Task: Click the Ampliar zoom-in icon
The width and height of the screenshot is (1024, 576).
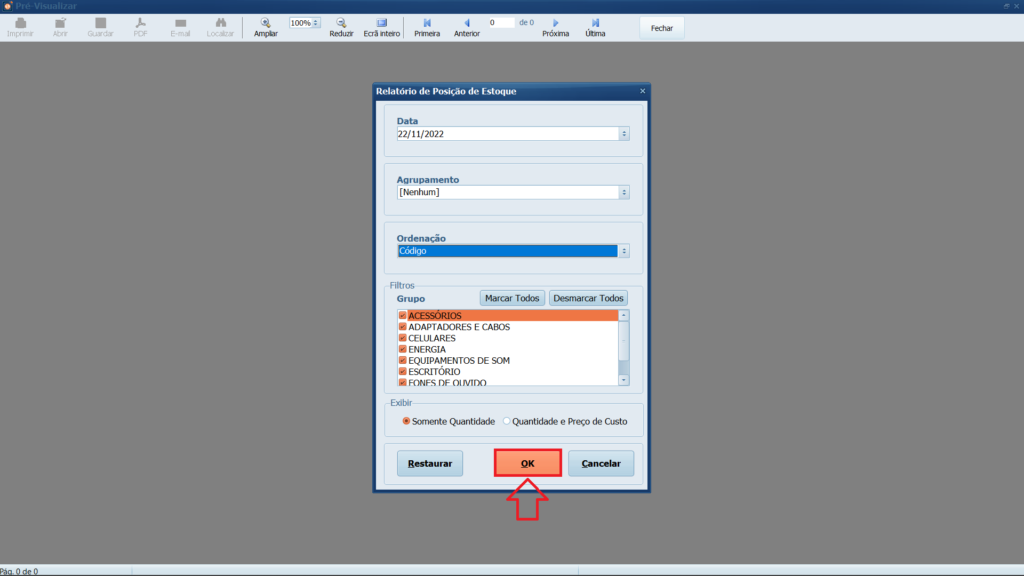Action: pyautogui.click(x=266, y=22)
